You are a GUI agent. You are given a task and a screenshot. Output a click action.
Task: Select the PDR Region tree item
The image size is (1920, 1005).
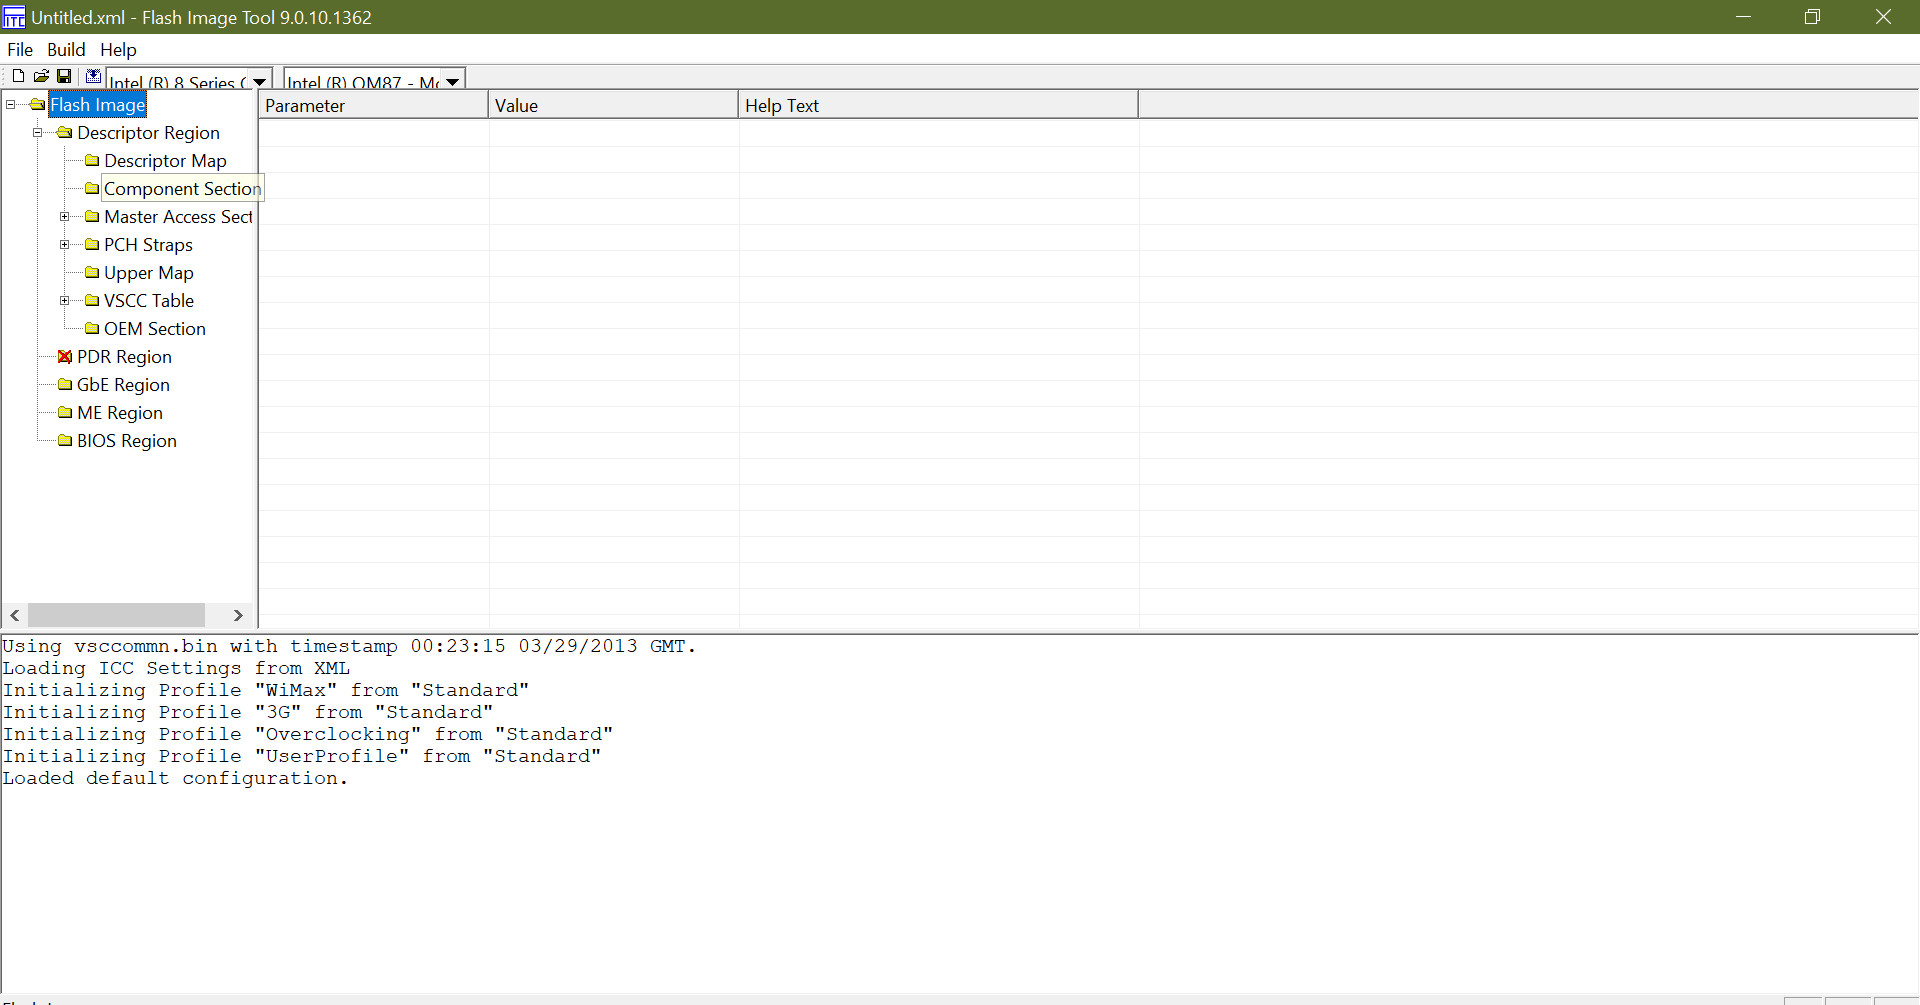point(124,357)
